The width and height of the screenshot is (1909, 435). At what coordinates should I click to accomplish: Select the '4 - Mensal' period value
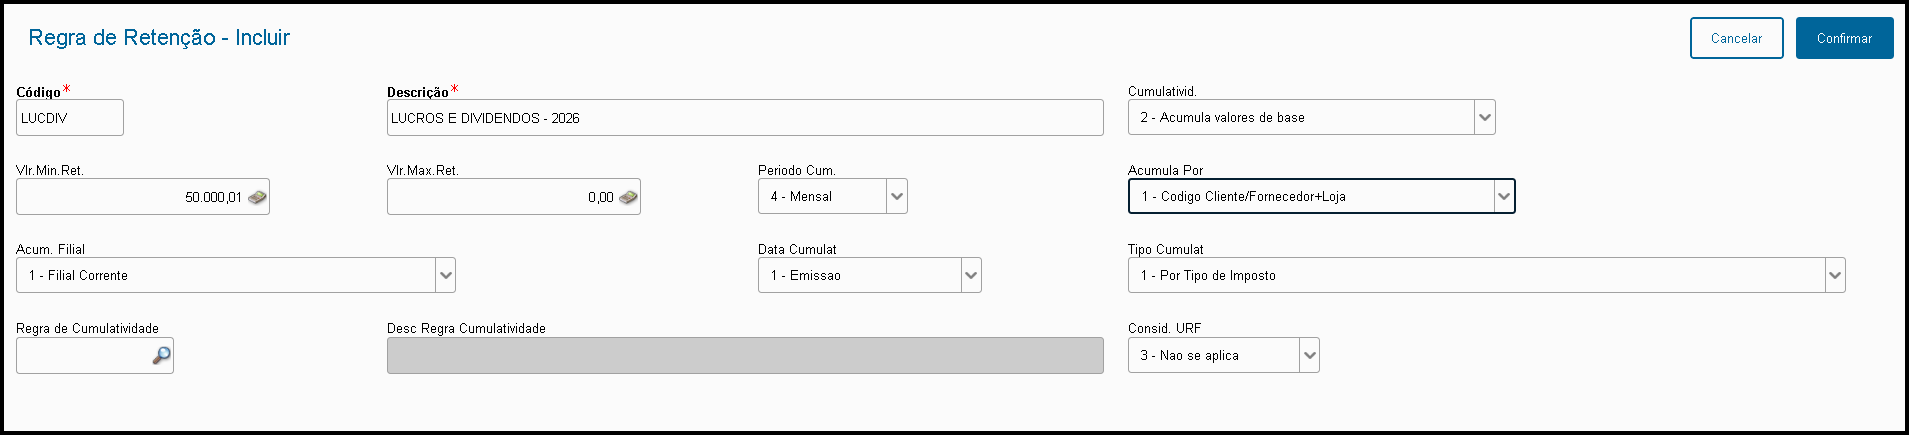point(822,197)
